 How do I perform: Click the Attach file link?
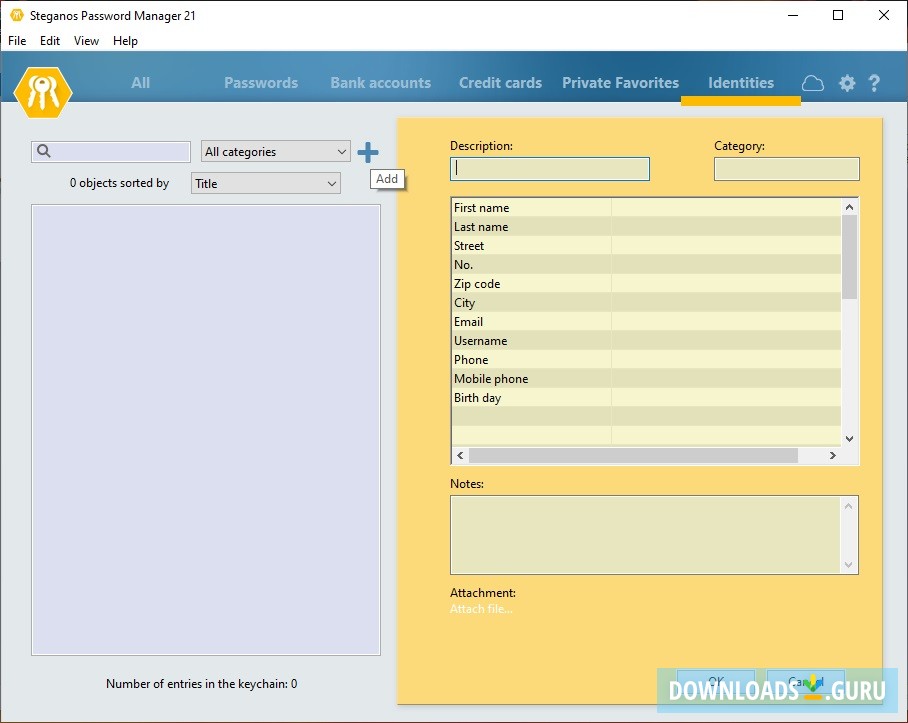click(481, 608)
